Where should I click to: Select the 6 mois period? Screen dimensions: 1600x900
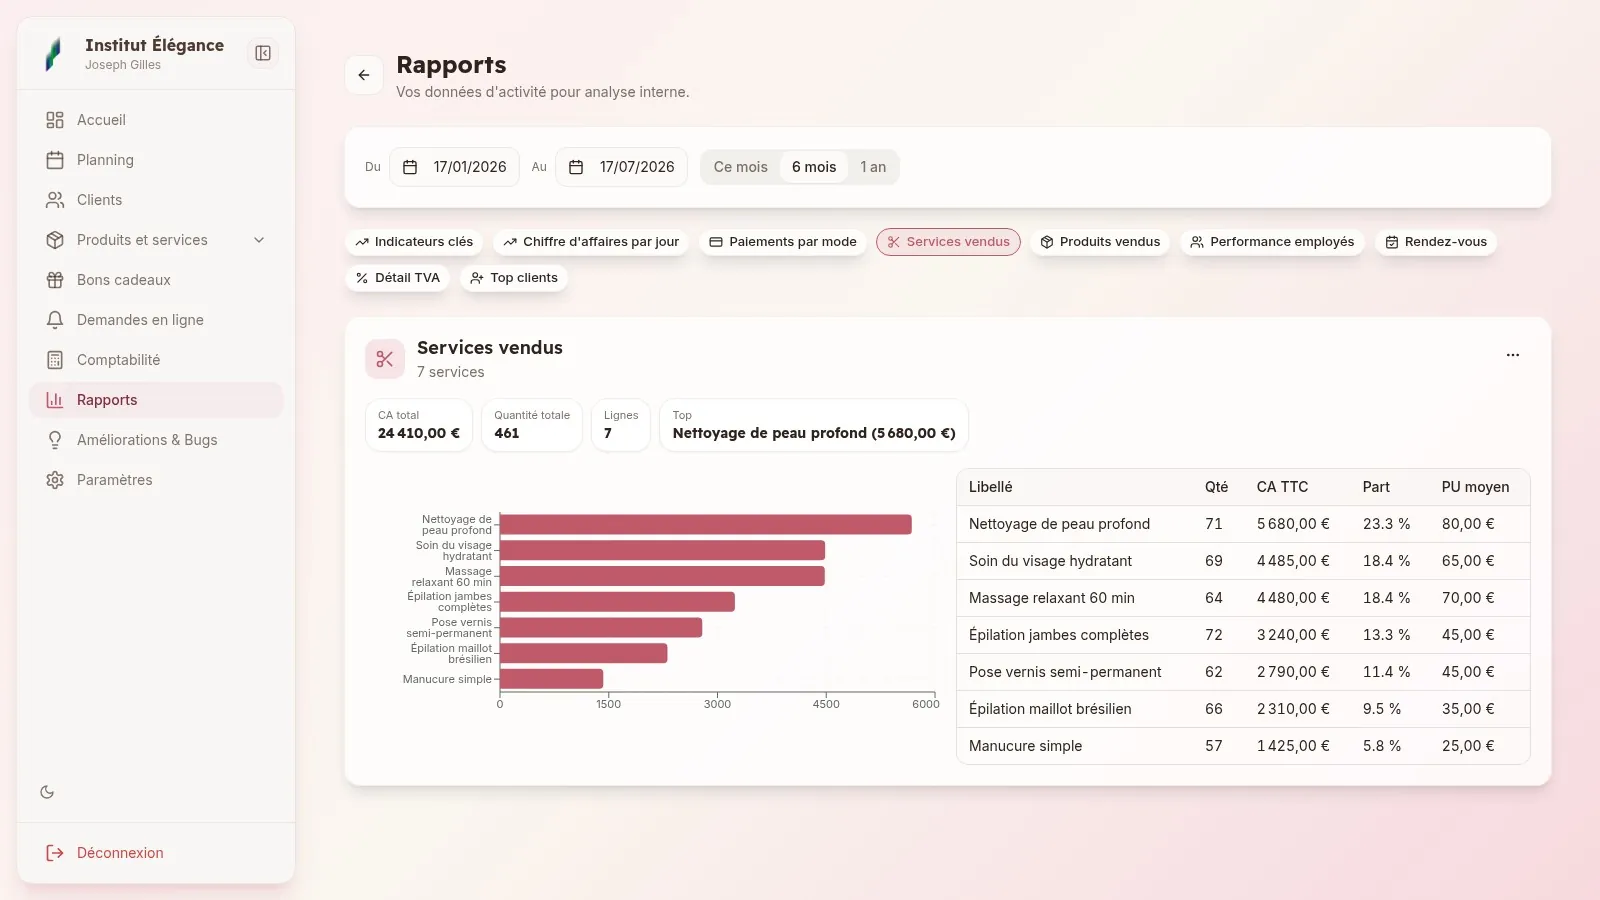[x=814, y=167]
